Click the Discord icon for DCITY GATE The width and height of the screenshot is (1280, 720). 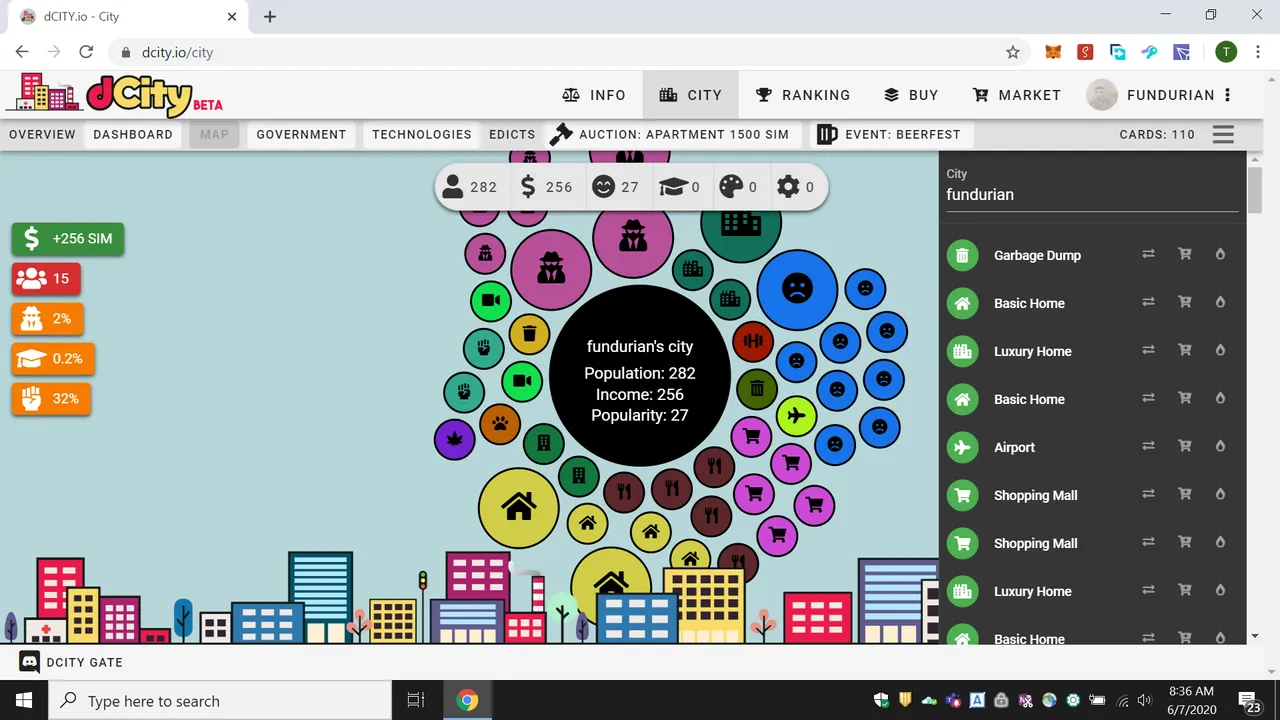(x=30, y=662)
